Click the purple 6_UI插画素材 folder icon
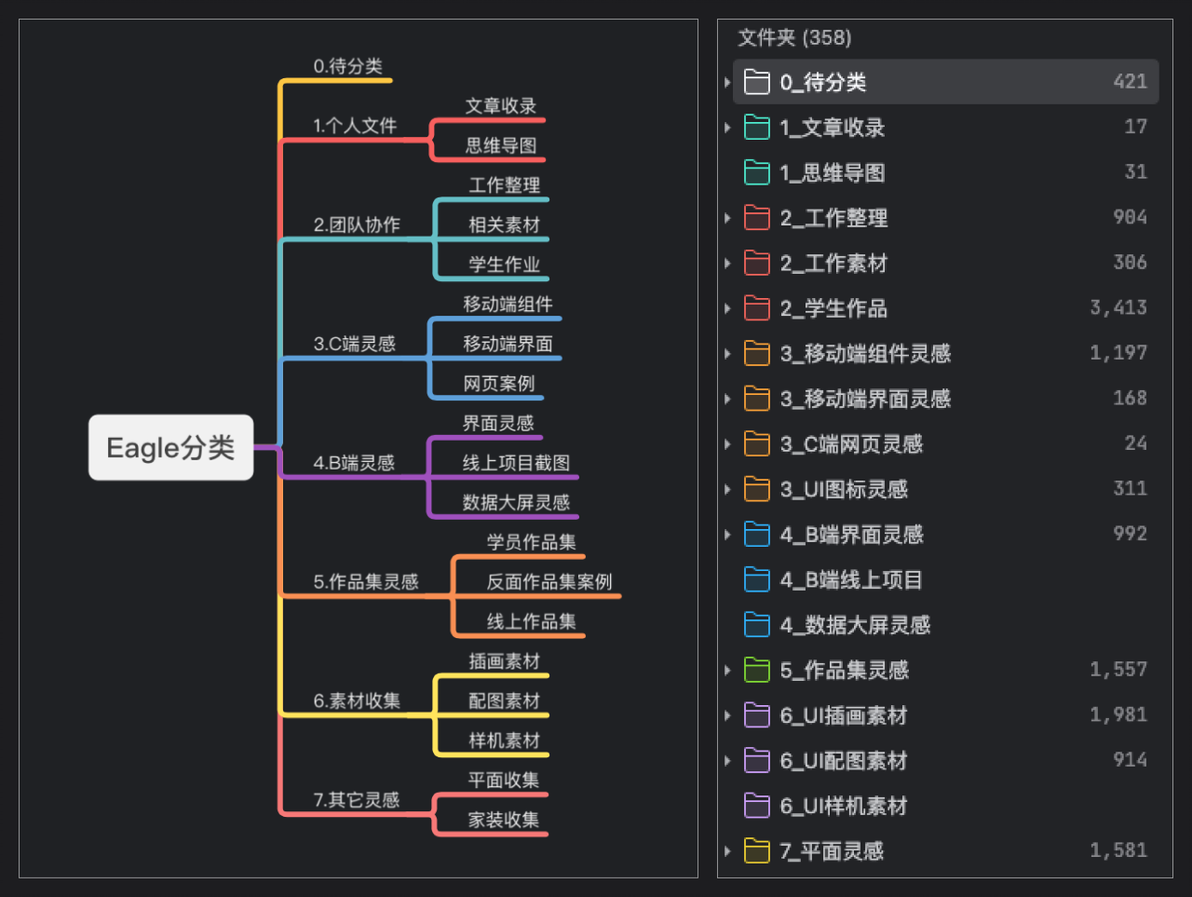1192x897 pixels. 756,715
